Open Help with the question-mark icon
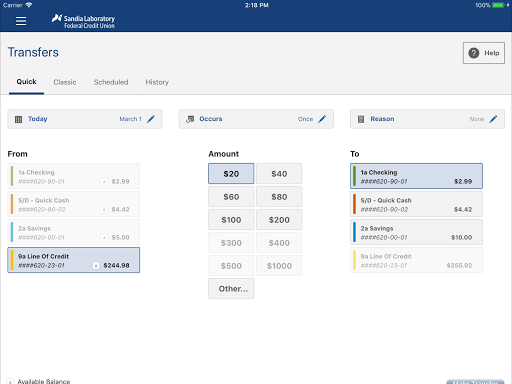512x384 pixels. tap(474, 53)
